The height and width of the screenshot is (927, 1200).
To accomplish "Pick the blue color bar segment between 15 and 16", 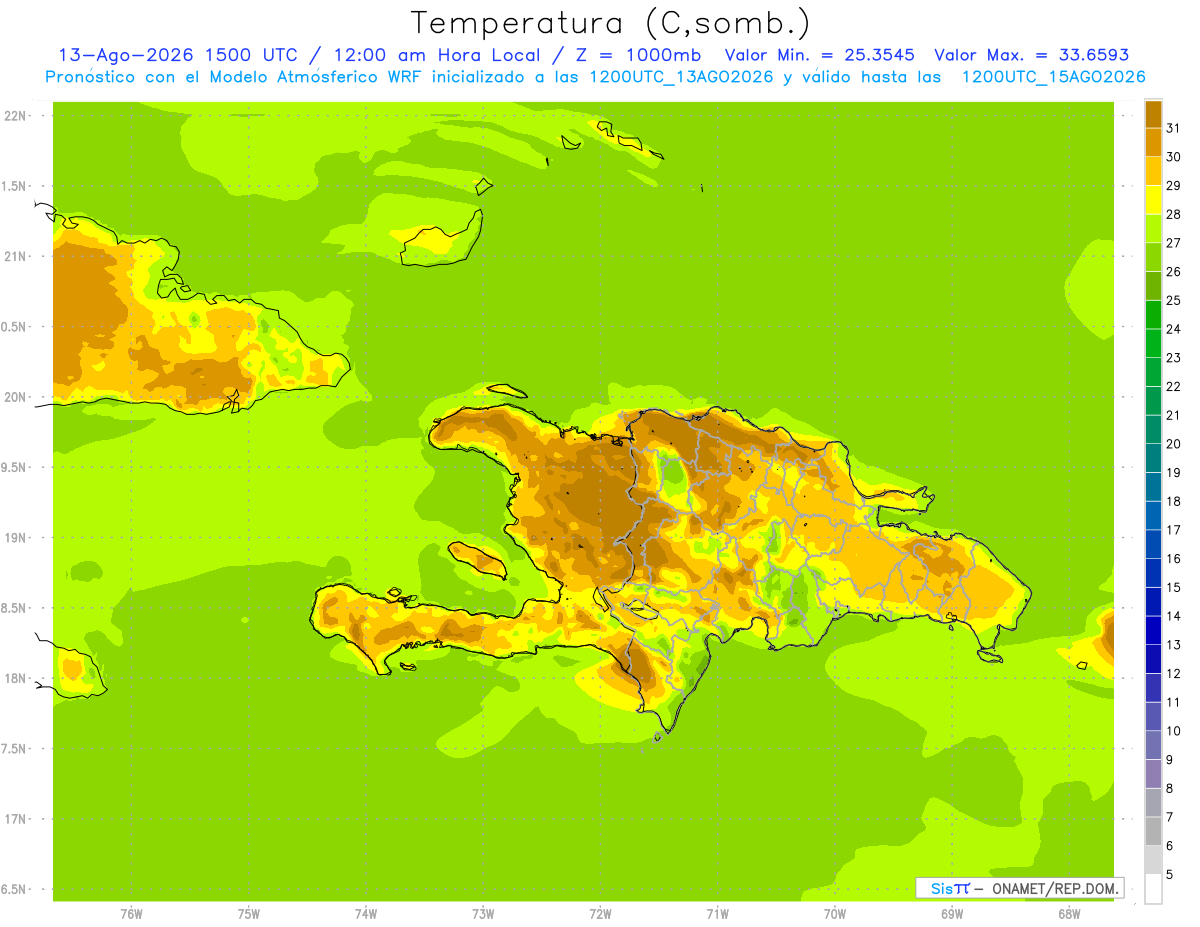I will (1153, 573).
